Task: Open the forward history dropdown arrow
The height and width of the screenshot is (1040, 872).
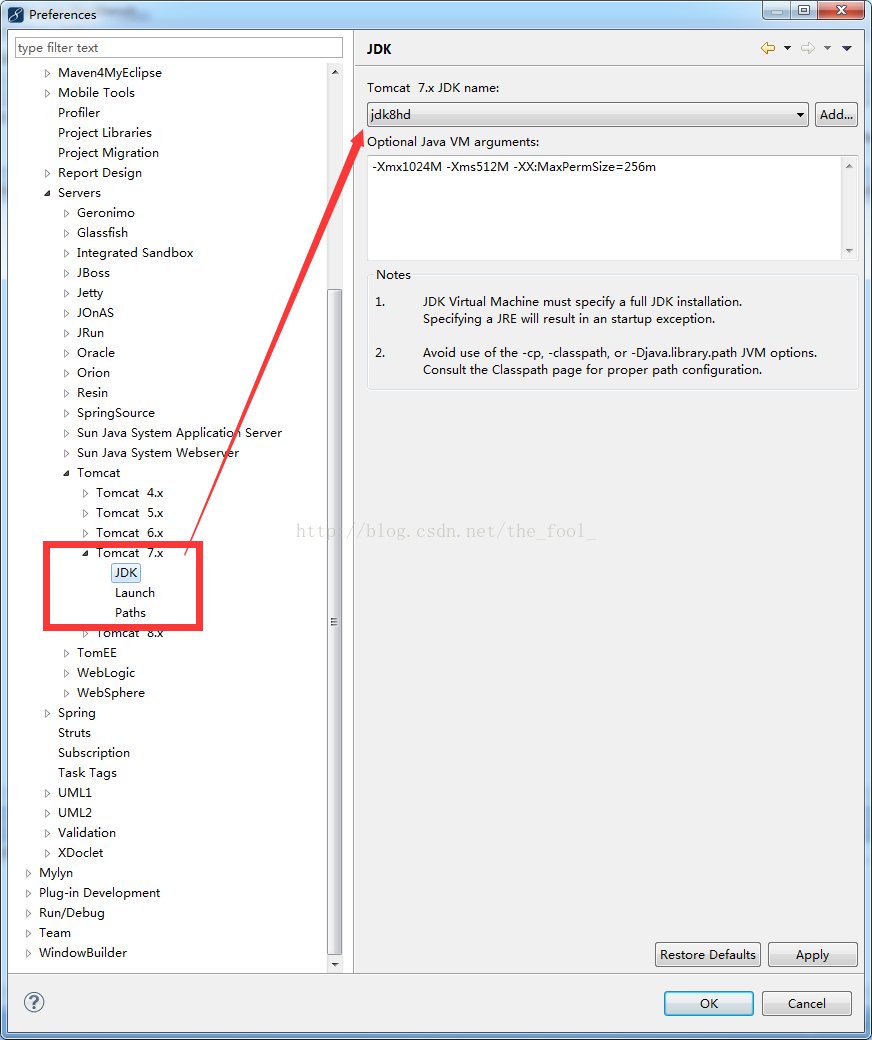Action: pyautogui.click(x=827, y=48)
